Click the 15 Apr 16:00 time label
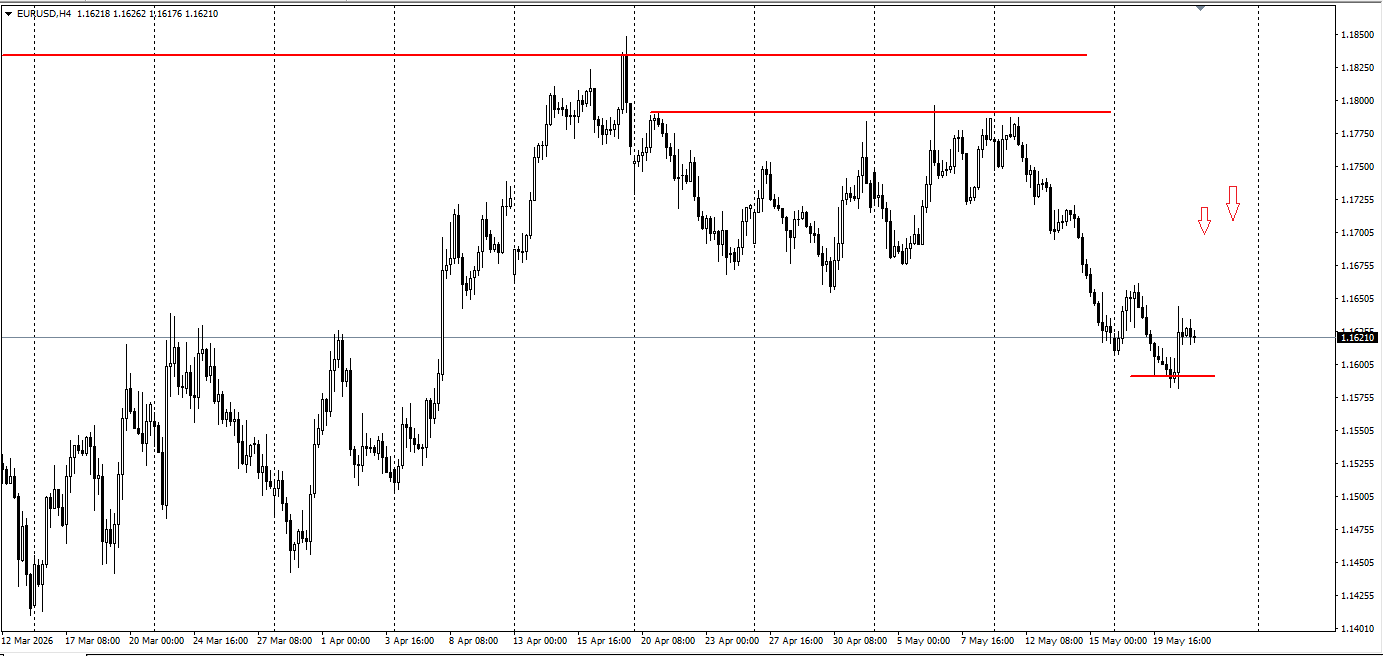Viewport: 1384px width, 656px height. (604, 640)
